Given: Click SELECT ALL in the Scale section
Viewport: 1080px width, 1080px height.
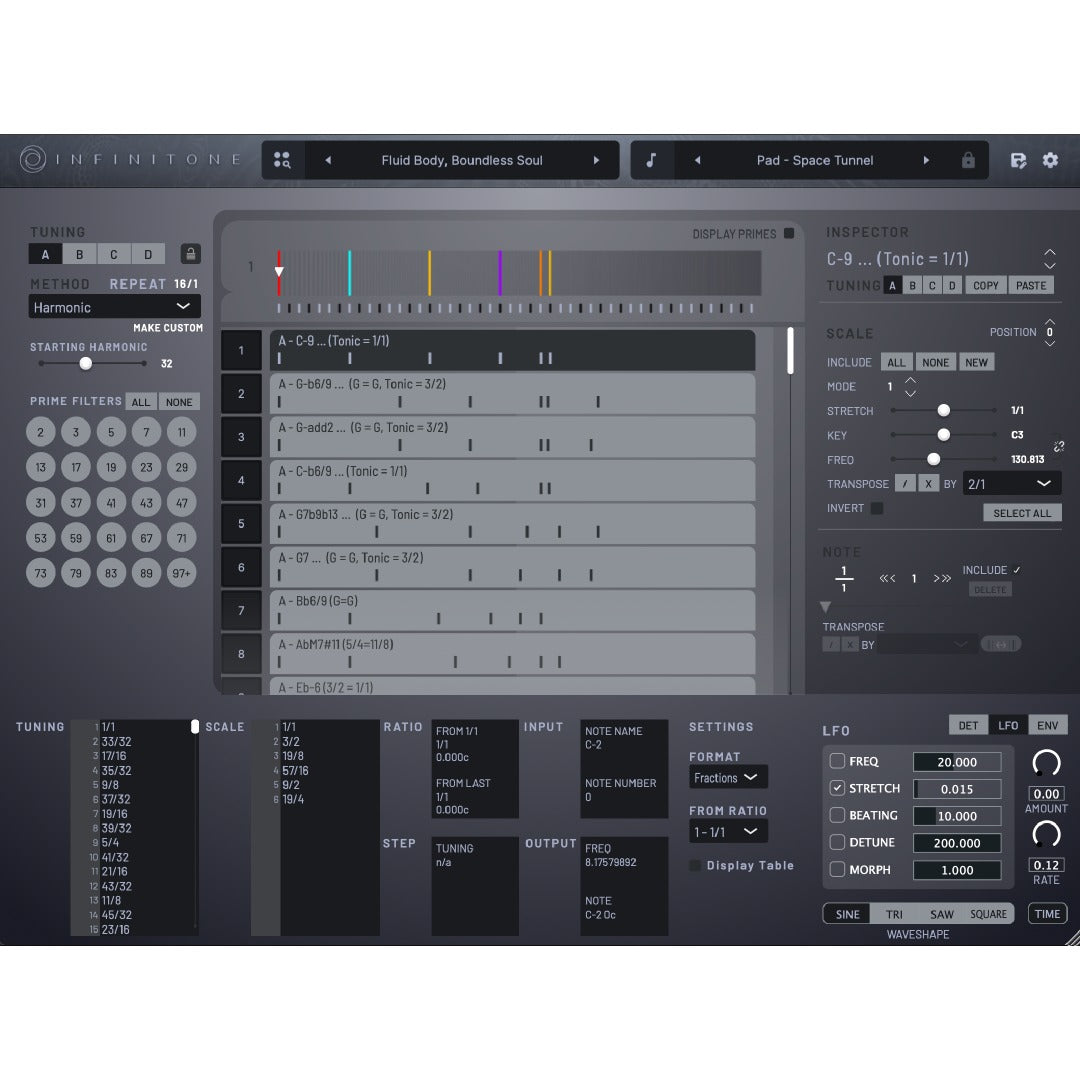Looking at the screenshot, I should click(1022, 512).
